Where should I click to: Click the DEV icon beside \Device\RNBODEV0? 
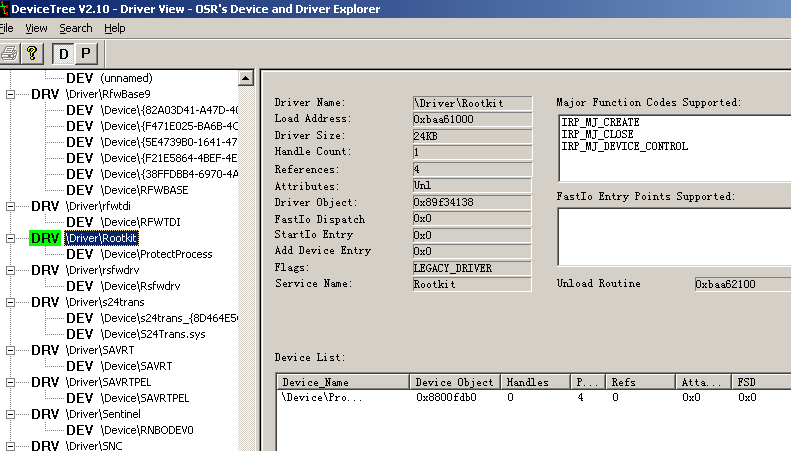point(79,430)
